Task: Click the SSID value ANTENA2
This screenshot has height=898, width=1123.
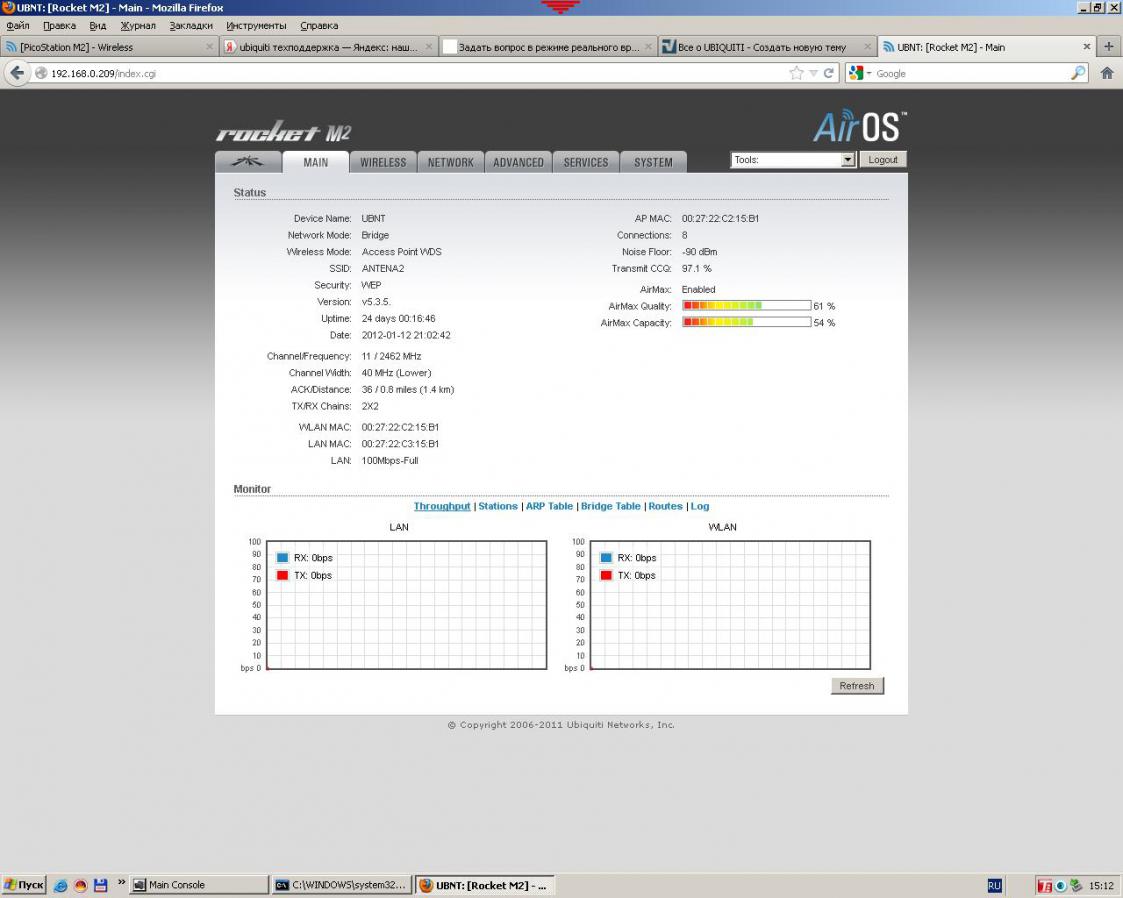Action: coord(382,269)
